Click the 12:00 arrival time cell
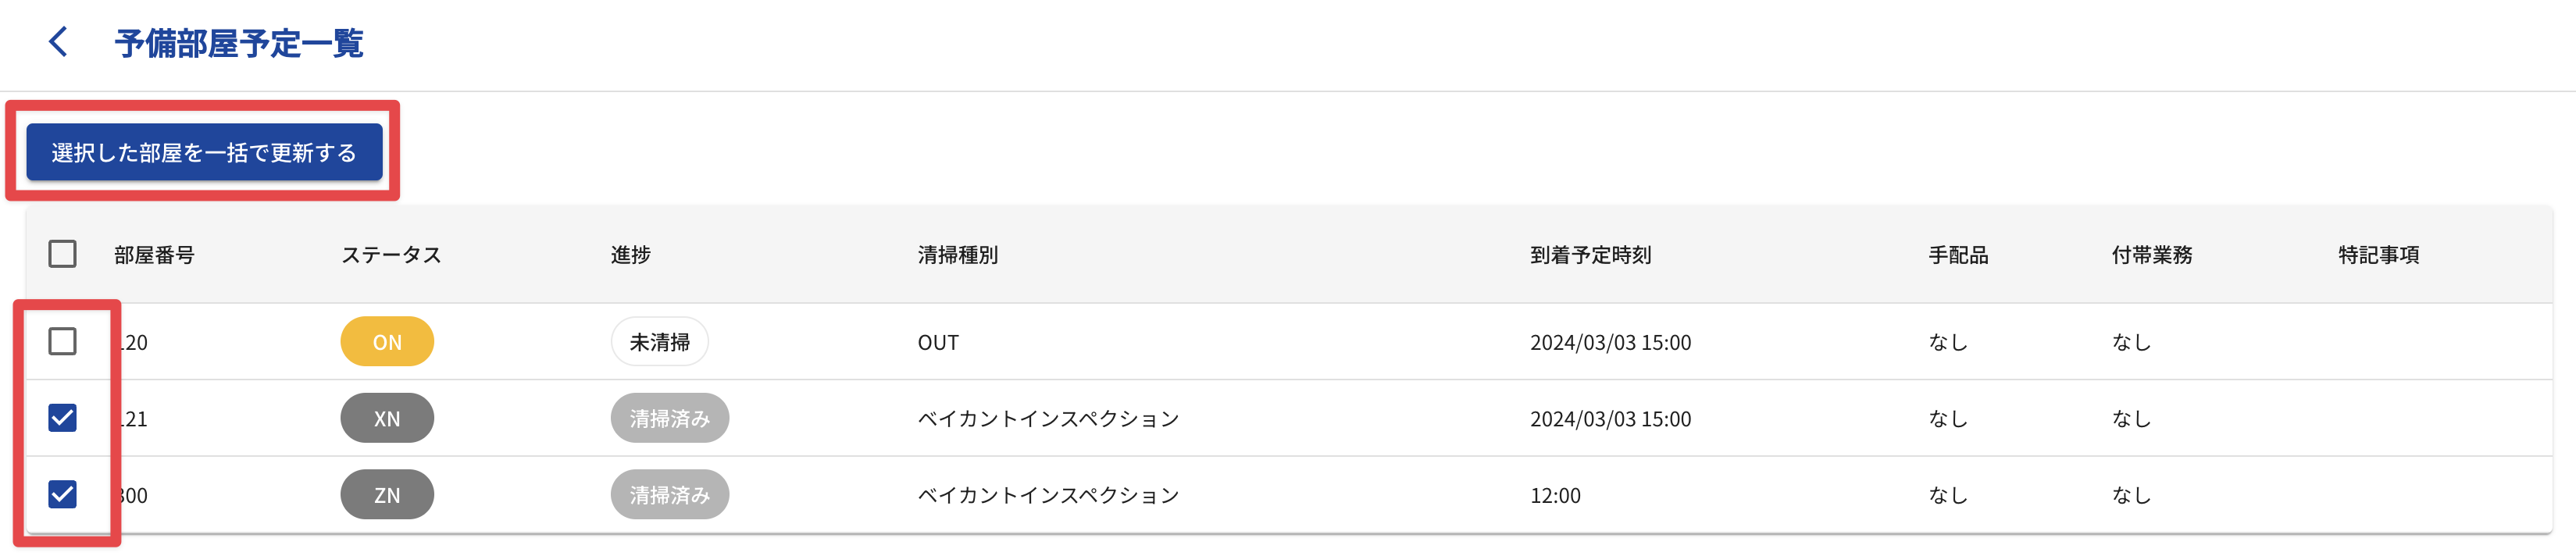2576x556 pixels. pos(1555,495)
